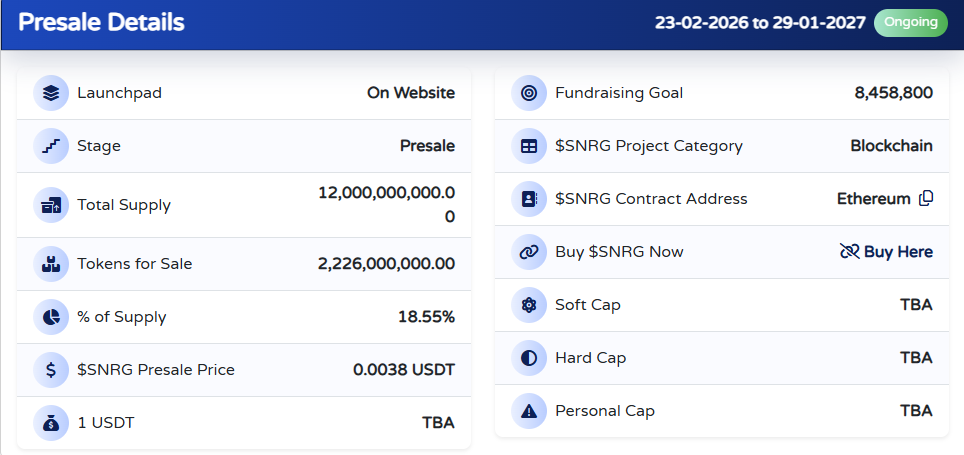964x455 pixels.
Task: Click the Personal Cap label
Action: 605,411
